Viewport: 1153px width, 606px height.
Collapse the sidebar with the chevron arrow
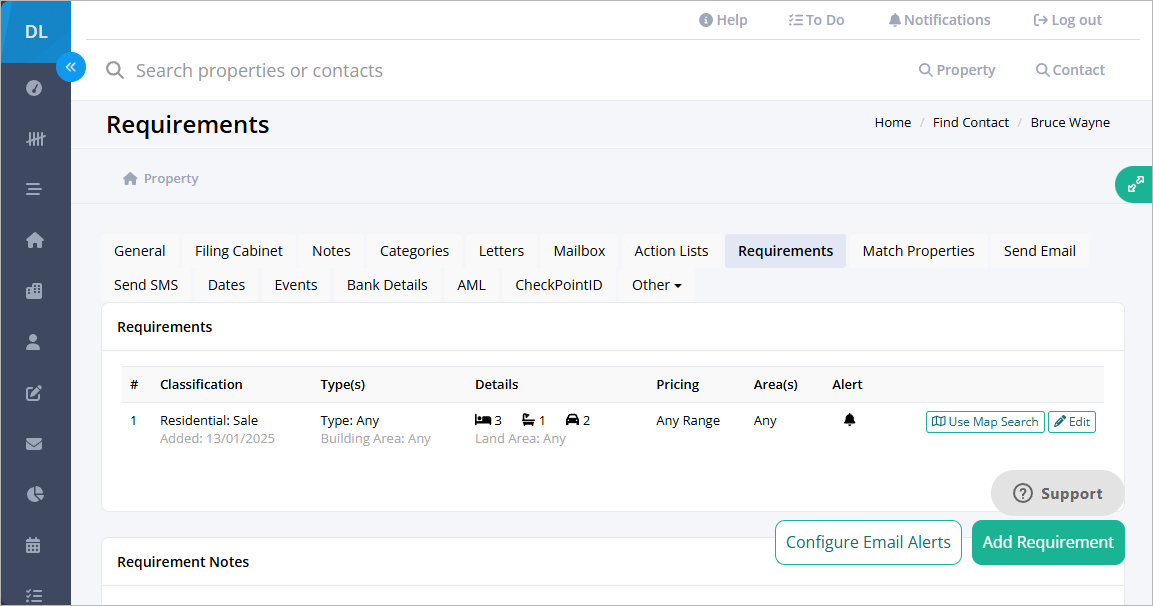pos(71,66)
